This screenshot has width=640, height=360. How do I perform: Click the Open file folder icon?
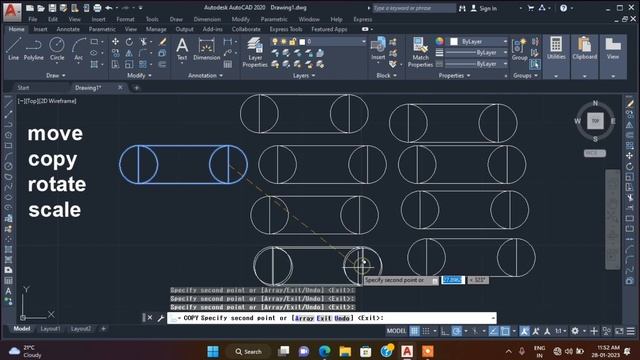click(41, 8)
